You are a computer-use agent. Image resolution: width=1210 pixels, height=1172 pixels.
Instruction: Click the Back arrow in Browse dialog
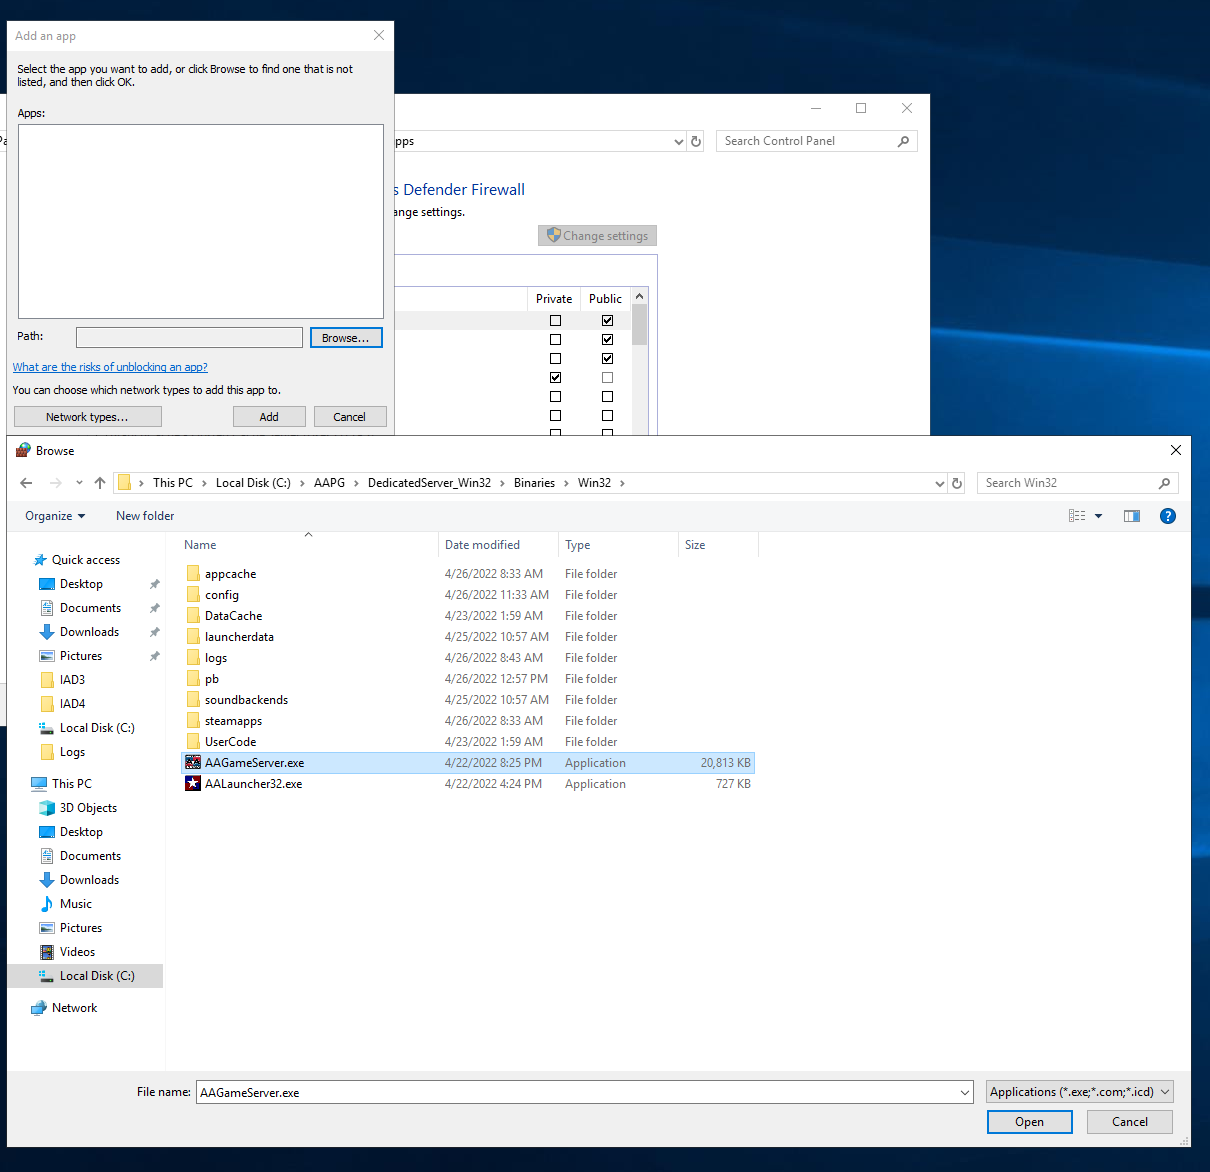pos(26,483)
